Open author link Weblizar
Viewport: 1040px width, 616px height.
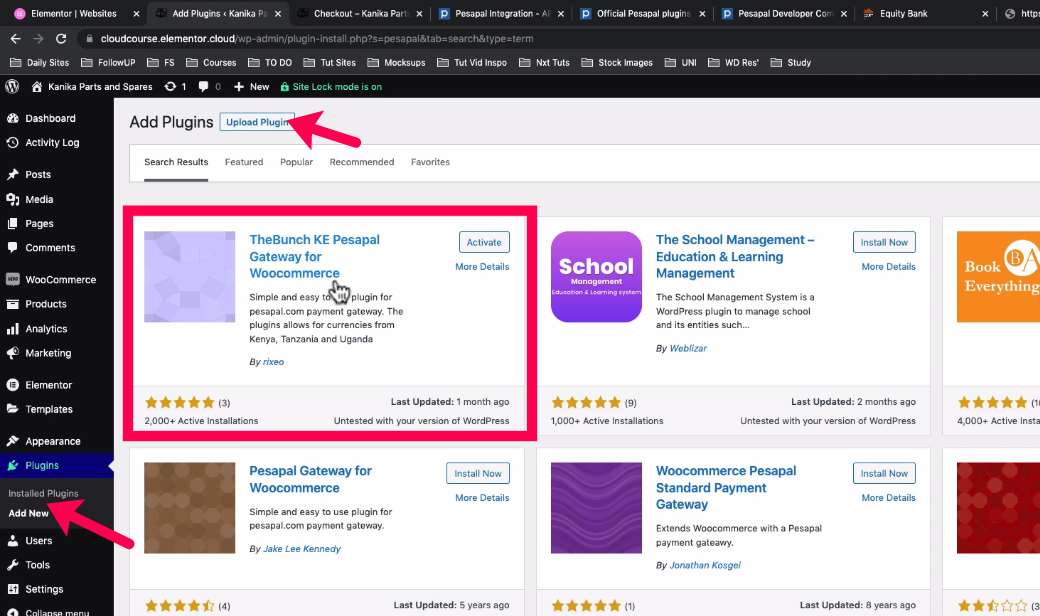click(688, 348)
